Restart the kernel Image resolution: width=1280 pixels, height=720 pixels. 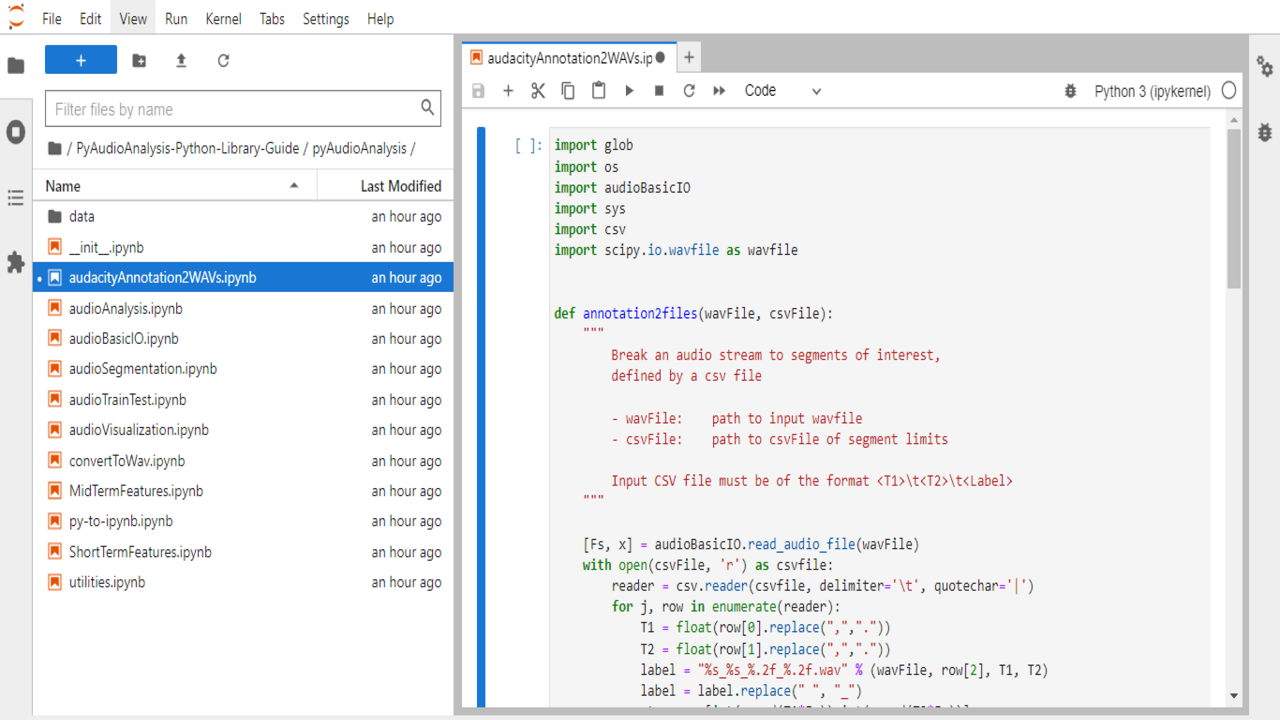[689, 91]
